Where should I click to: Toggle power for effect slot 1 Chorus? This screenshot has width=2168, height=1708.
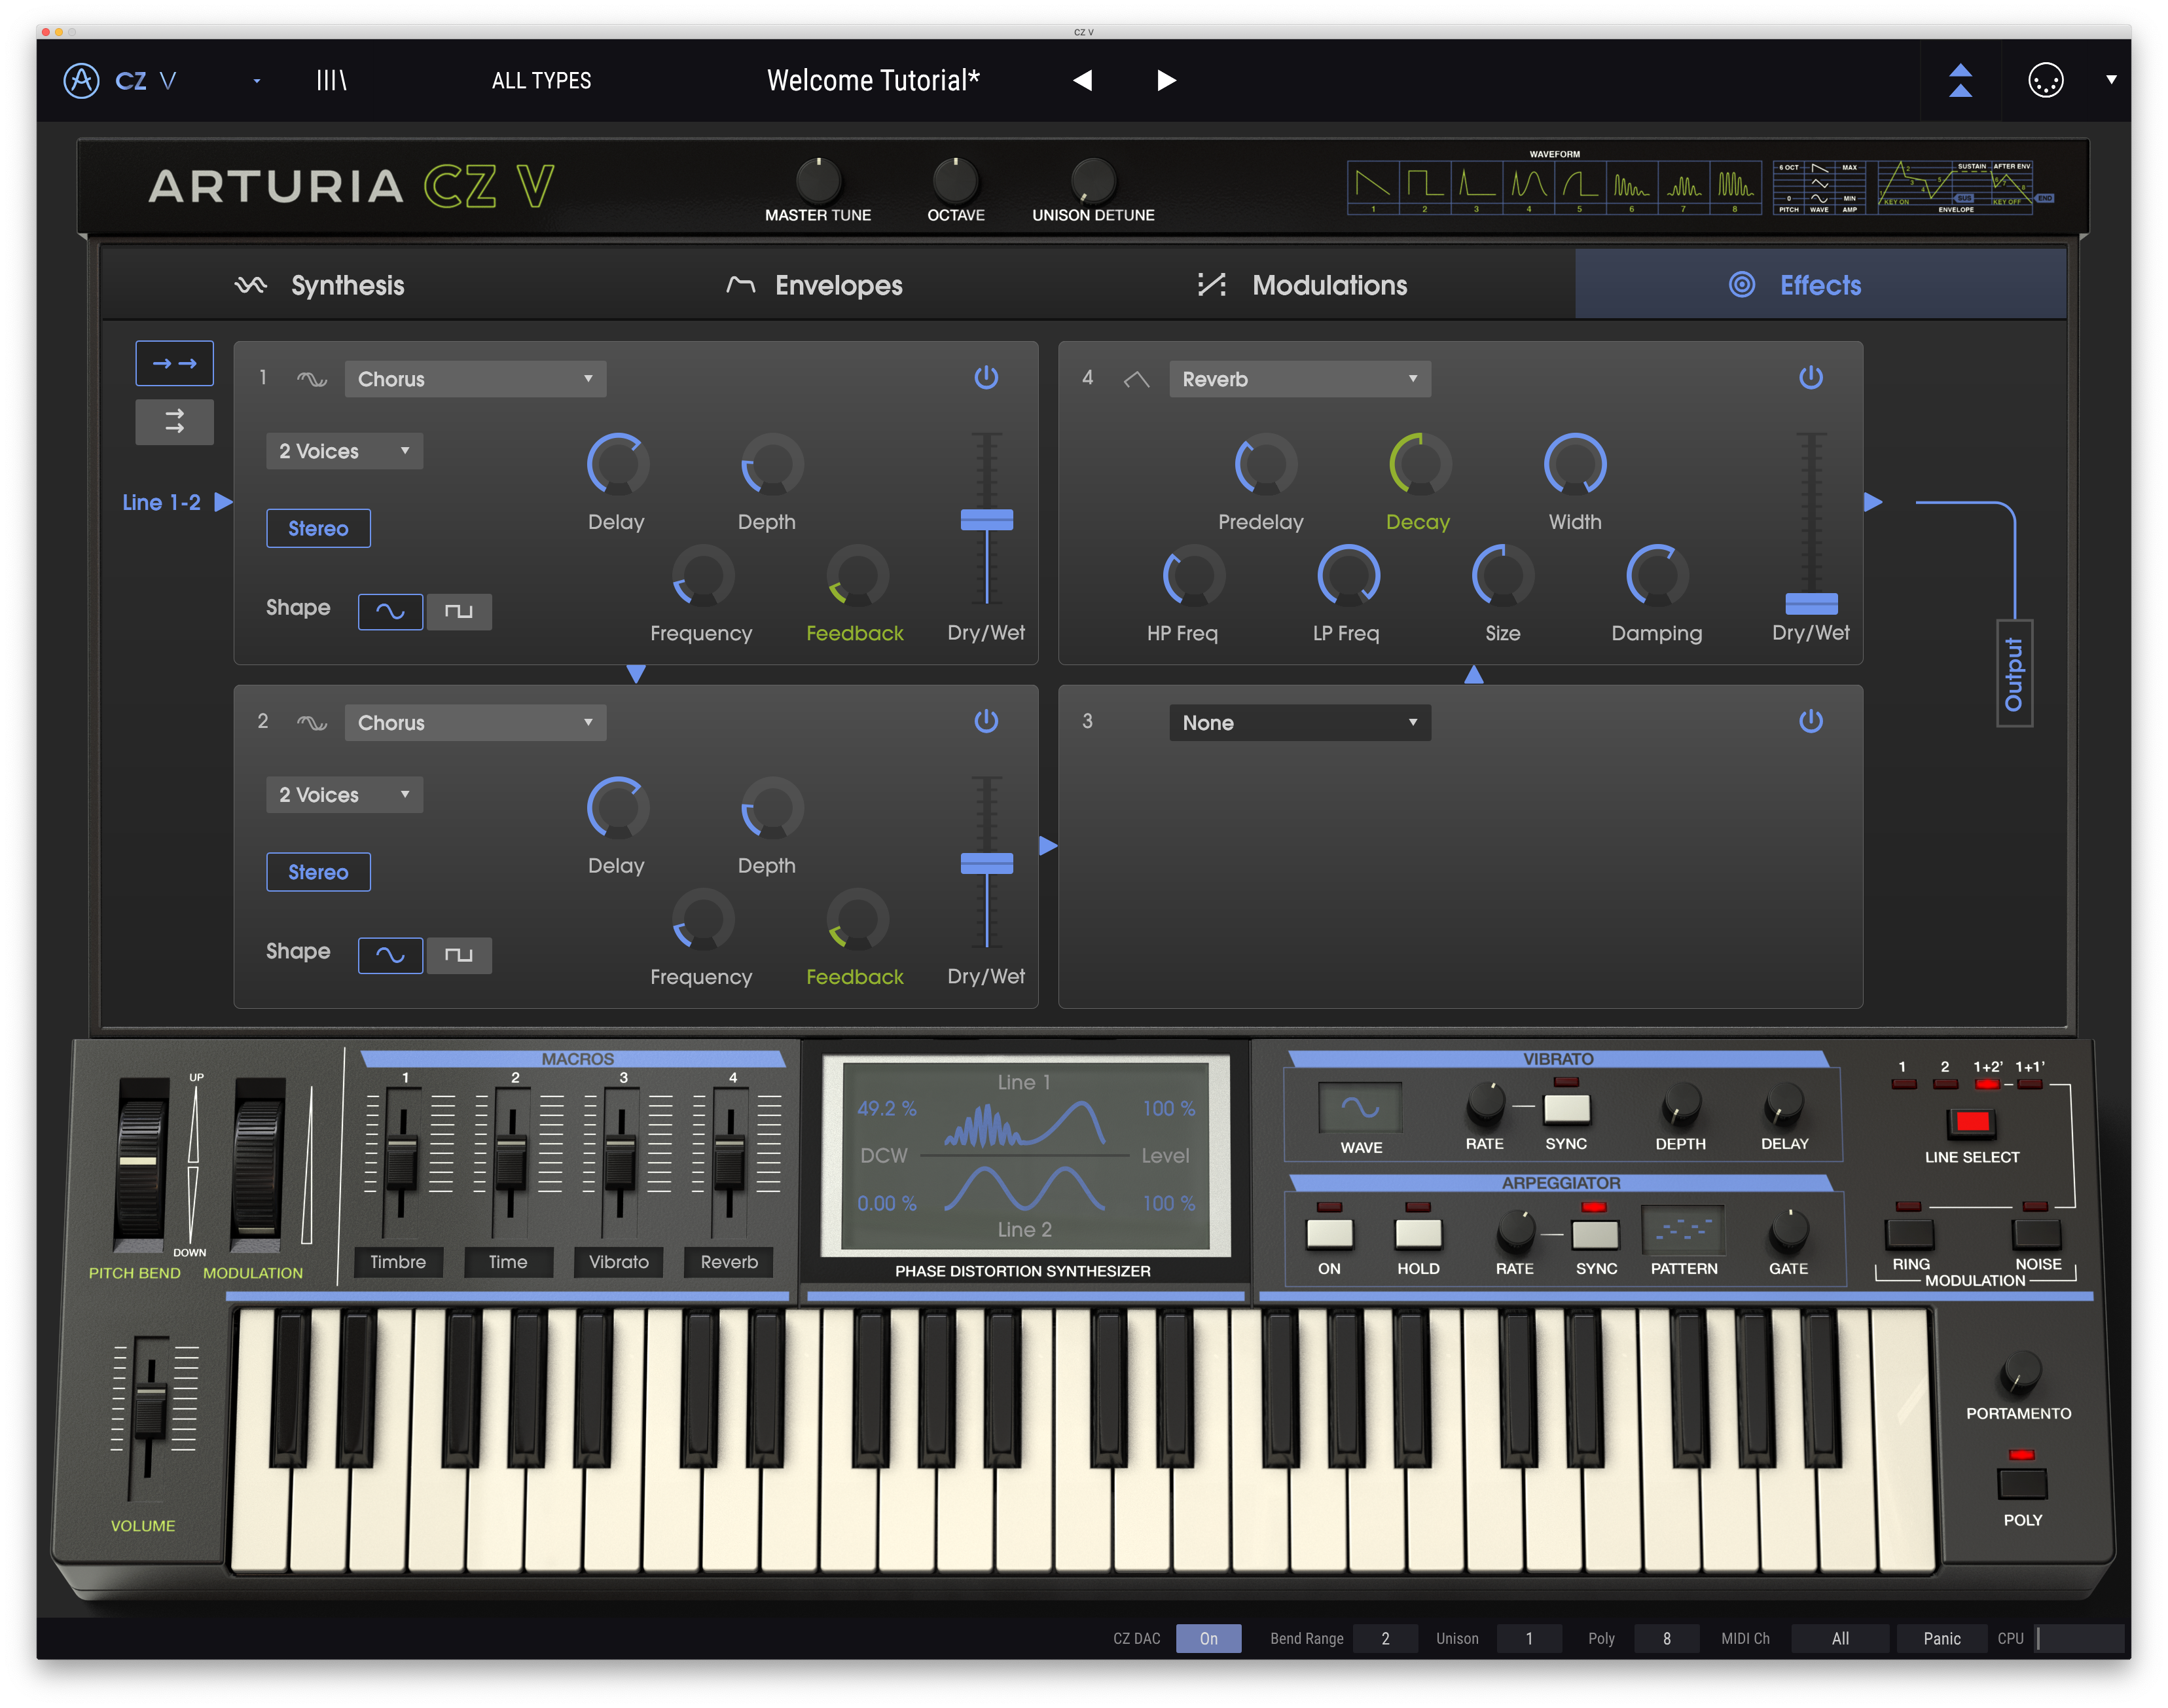tap(986, 377)
